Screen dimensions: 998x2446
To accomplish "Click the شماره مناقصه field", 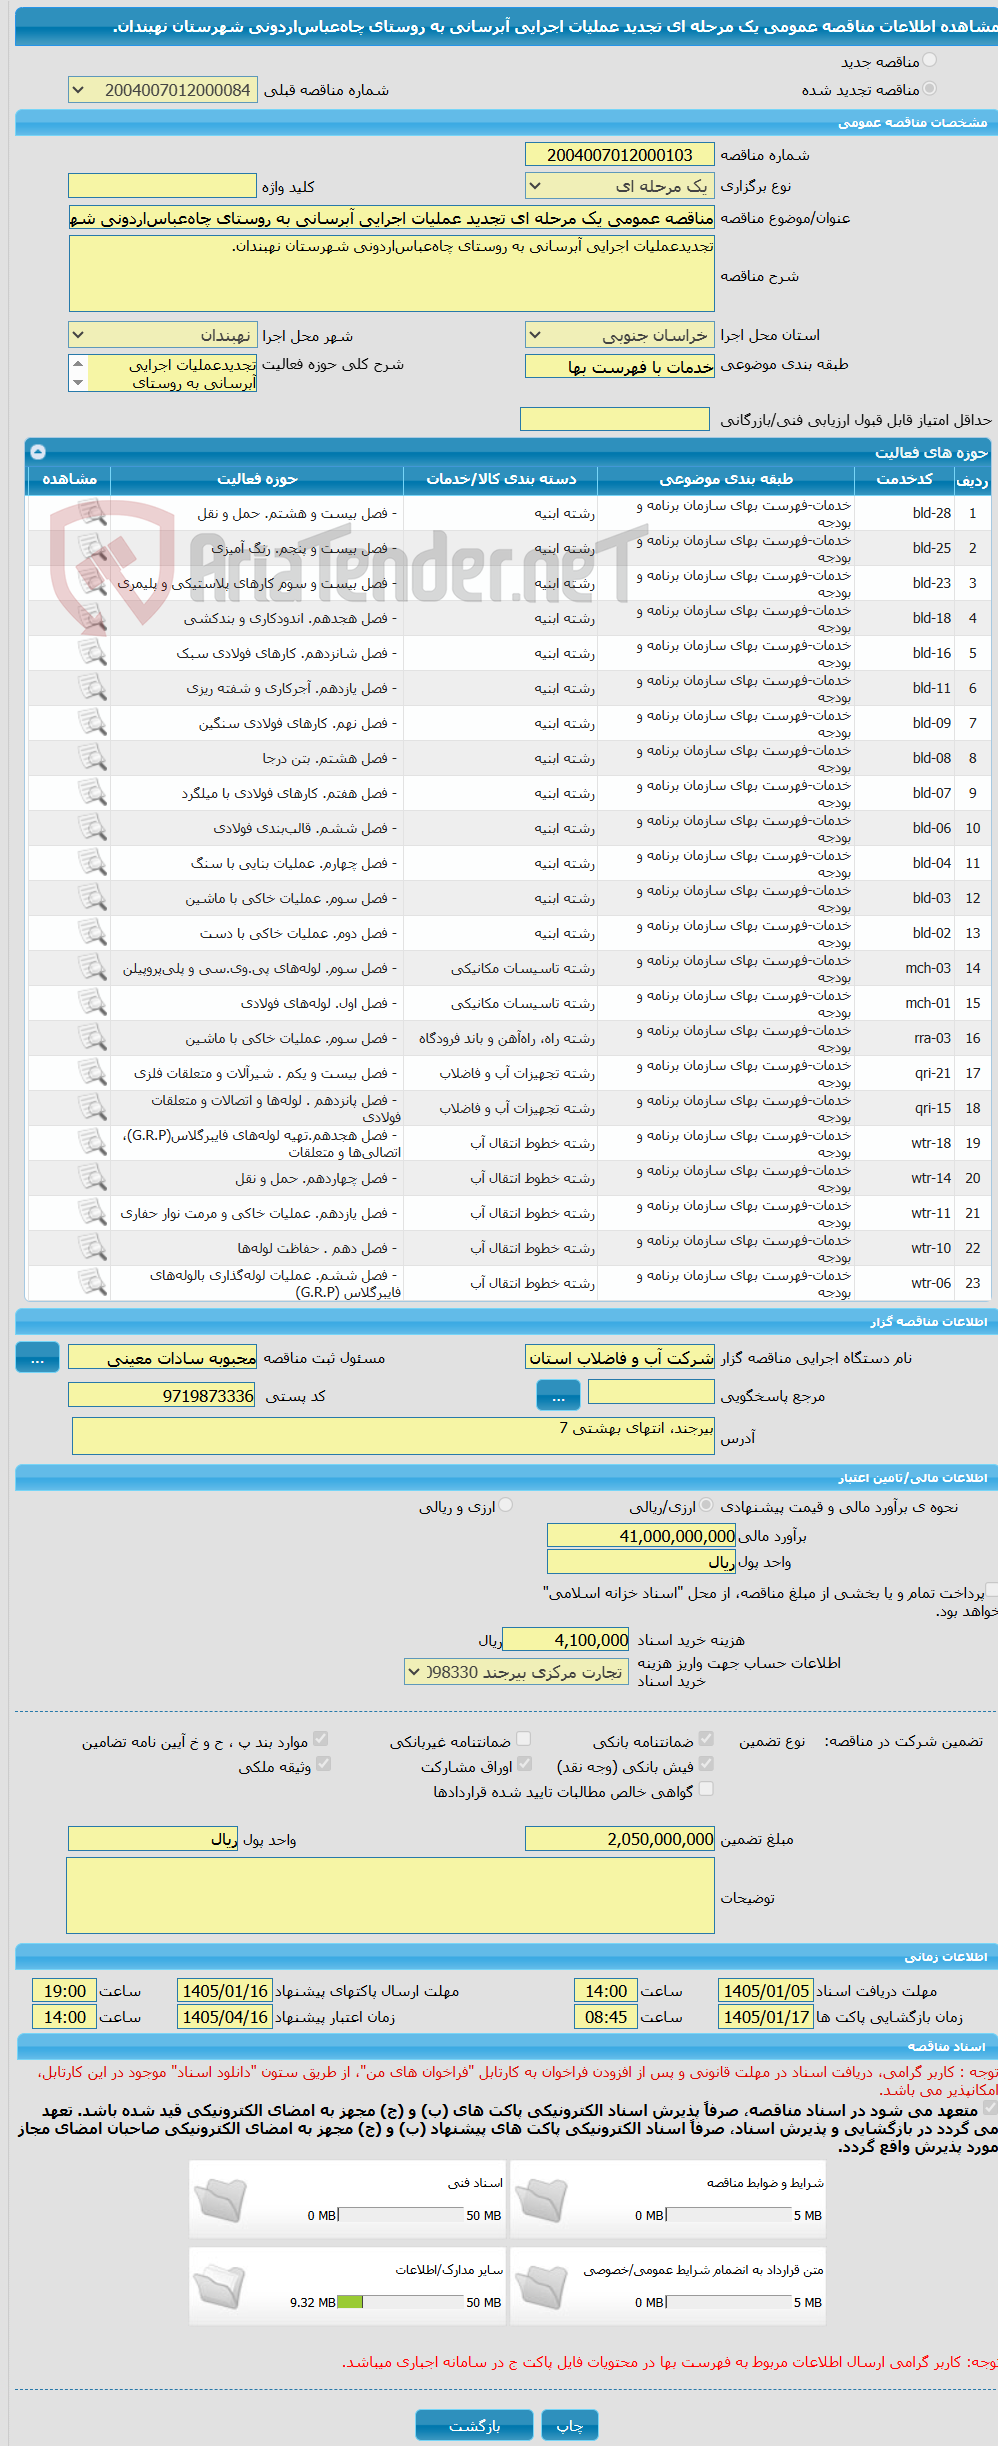I will click(x=620, y=155).
